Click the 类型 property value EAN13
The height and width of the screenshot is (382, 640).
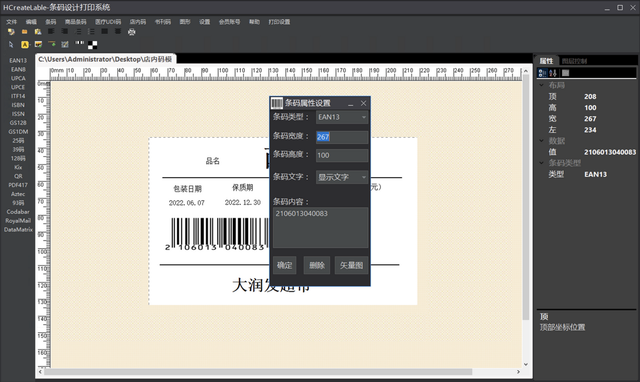pyautogui.click(x=596, y=174)
